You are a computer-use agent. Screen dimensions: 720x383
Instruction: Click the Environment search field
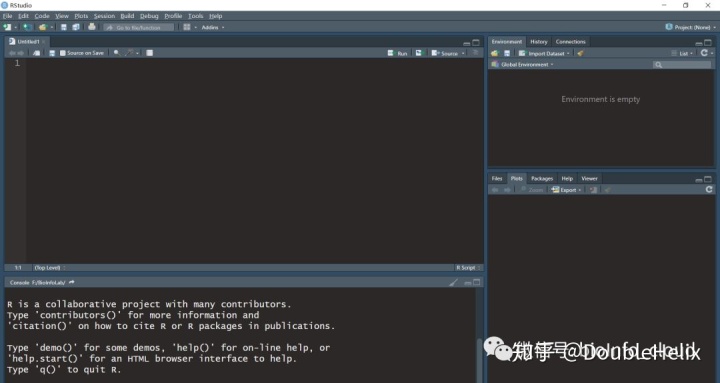coord(682,65)
